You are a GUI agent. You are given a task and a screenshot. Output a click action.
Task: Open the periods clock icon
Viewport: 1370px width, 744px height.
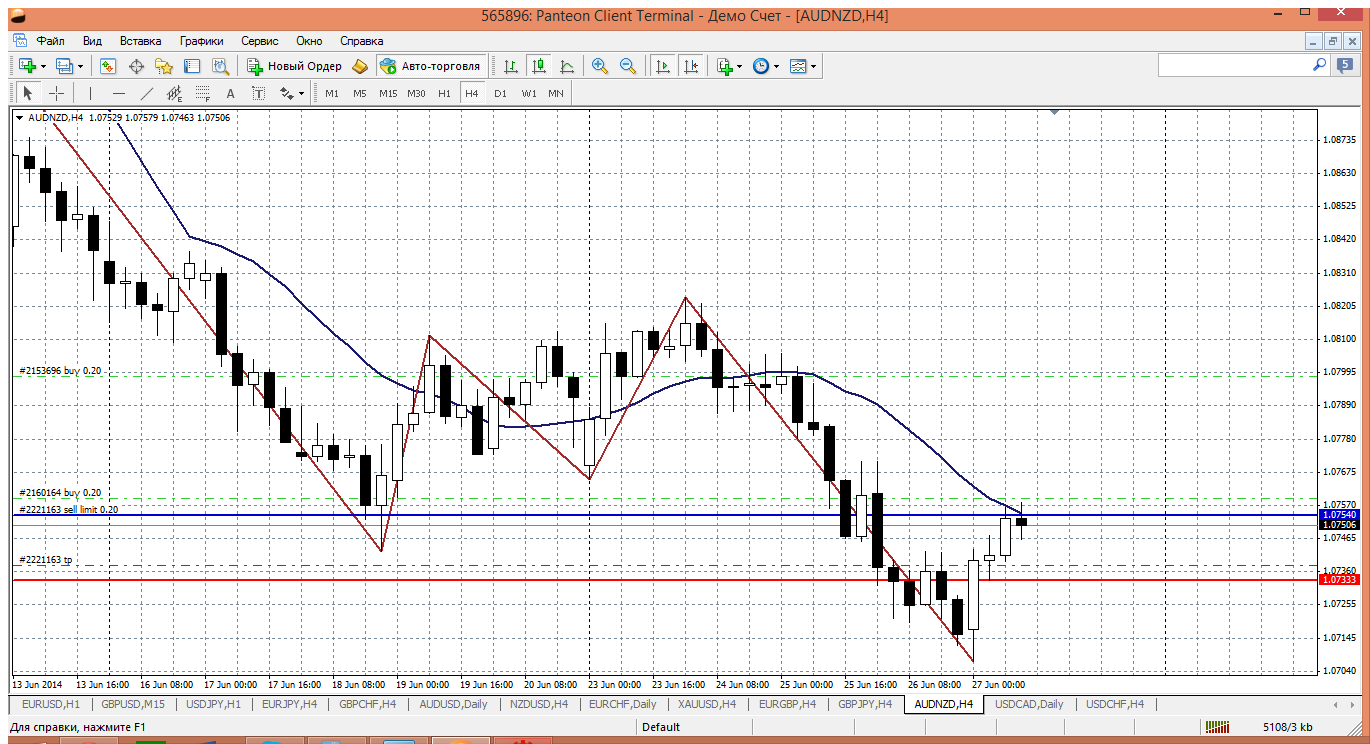click(760, 66)
